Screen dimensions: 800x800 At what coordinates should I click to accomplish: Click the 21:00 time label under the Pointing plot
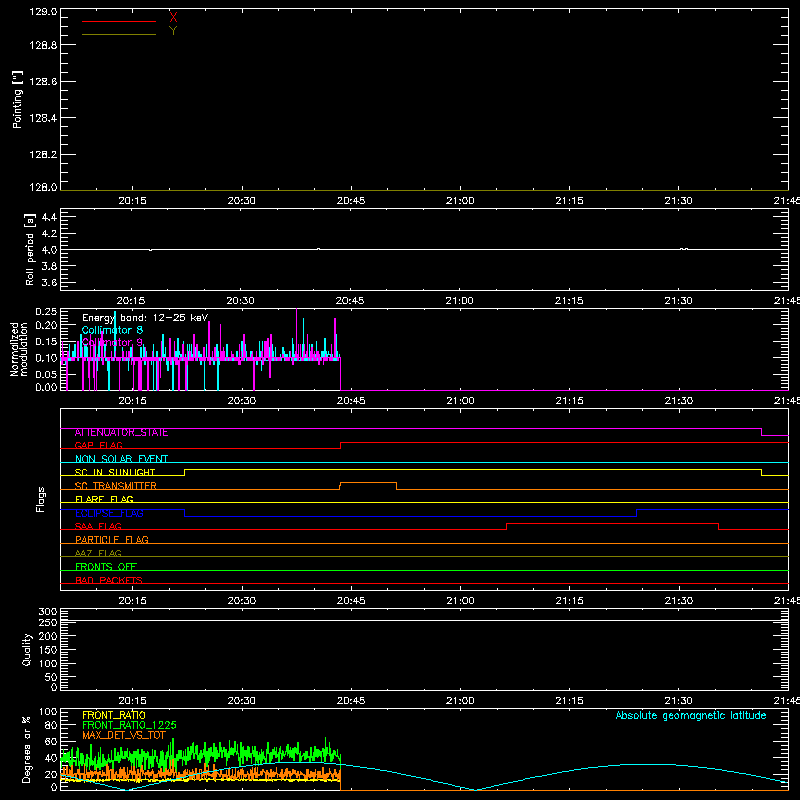[460, 201]
